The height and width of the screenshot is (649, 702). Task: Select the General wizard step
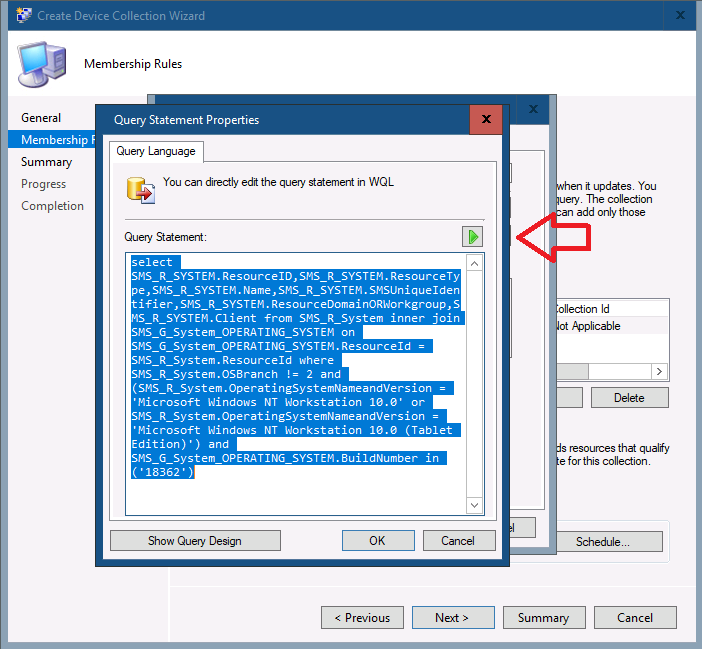point(41,118)
